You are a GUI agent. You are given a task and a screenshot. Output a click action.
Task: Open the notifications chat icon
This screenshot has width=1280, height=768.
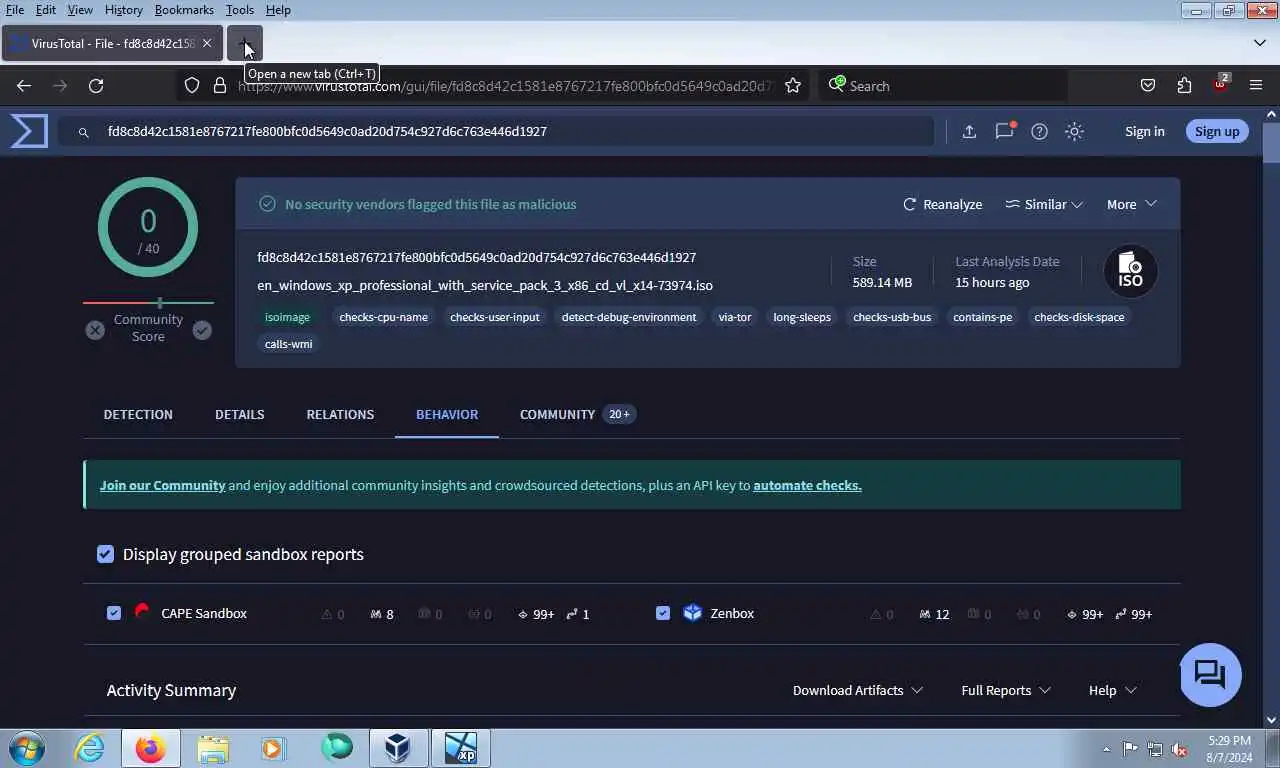pos(1005,131)
